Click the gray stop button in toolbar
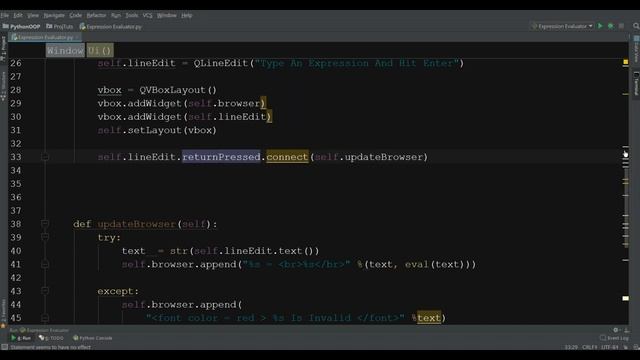The height and width of the screenshot is (360, 640). pyautogui.click(x=621, y=26)
